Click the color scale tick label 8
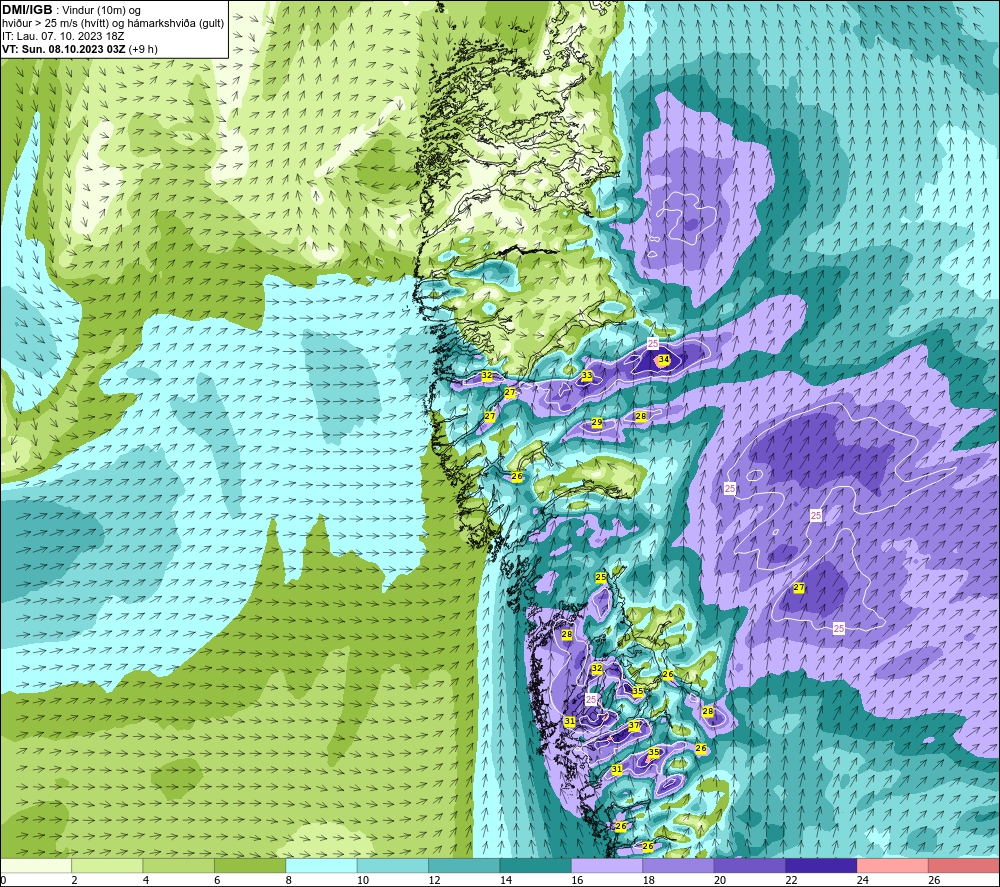 coord(289,880)
